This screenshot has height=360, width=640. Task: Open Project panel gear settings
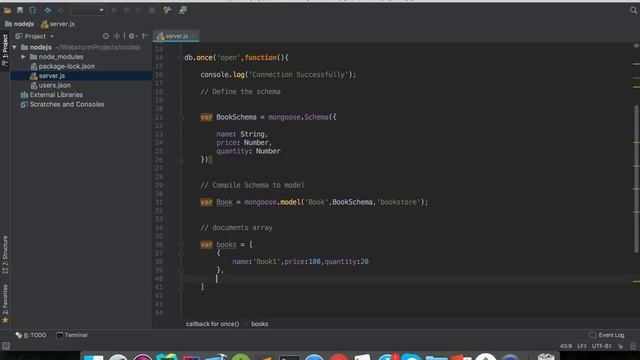coord(132,36)
